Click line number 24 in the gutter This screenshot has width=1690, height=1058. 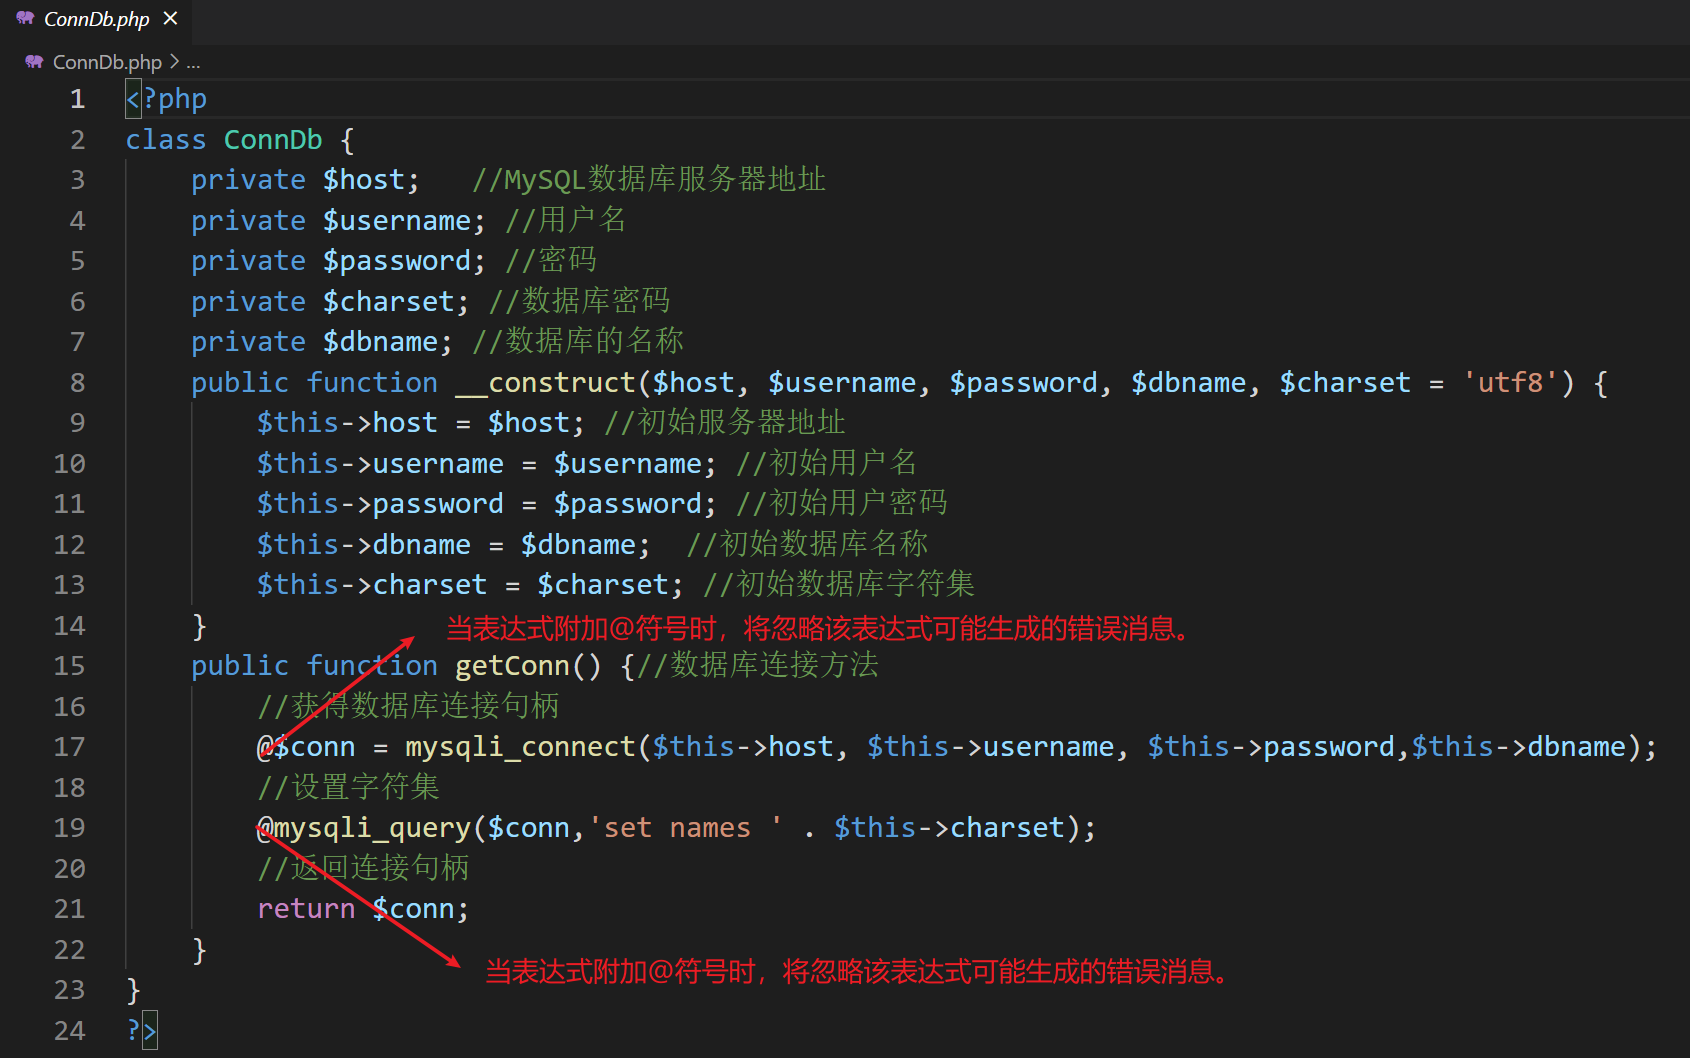tap(69, 1031)
